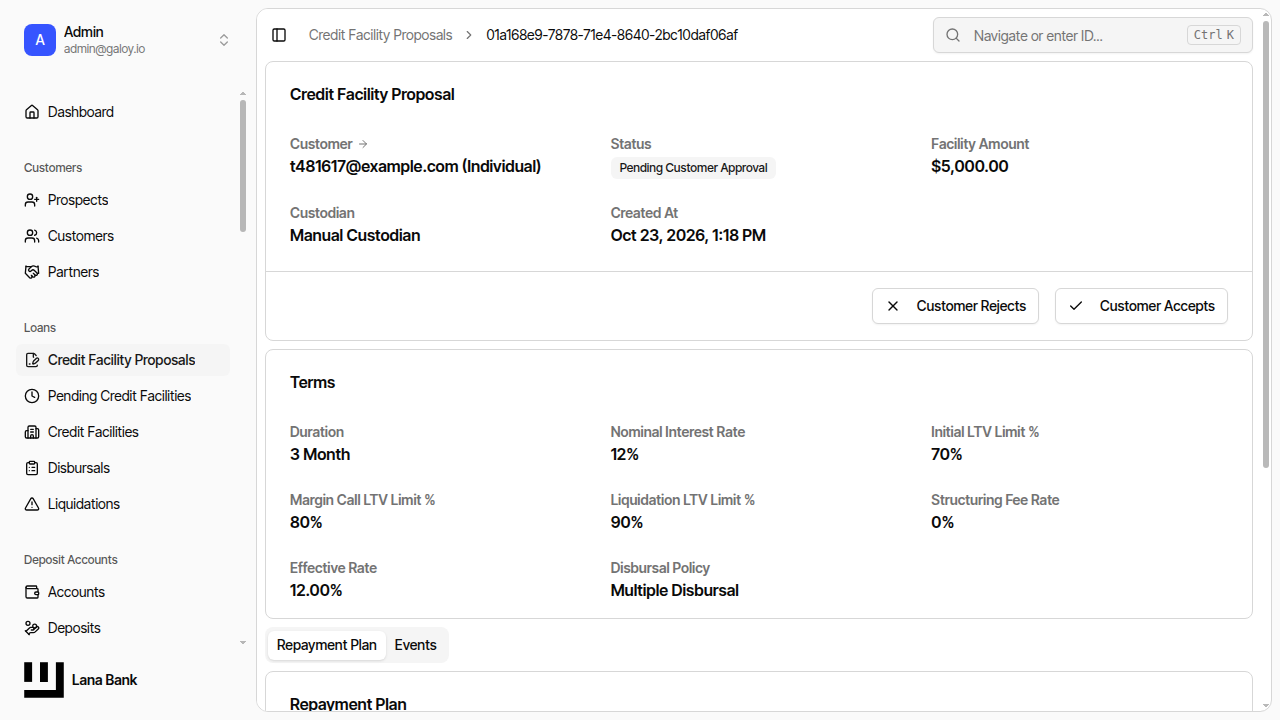Click the Pending Credit Facilities clock icon
Viewport: 1280px width, 720px height.
[32, 396]
